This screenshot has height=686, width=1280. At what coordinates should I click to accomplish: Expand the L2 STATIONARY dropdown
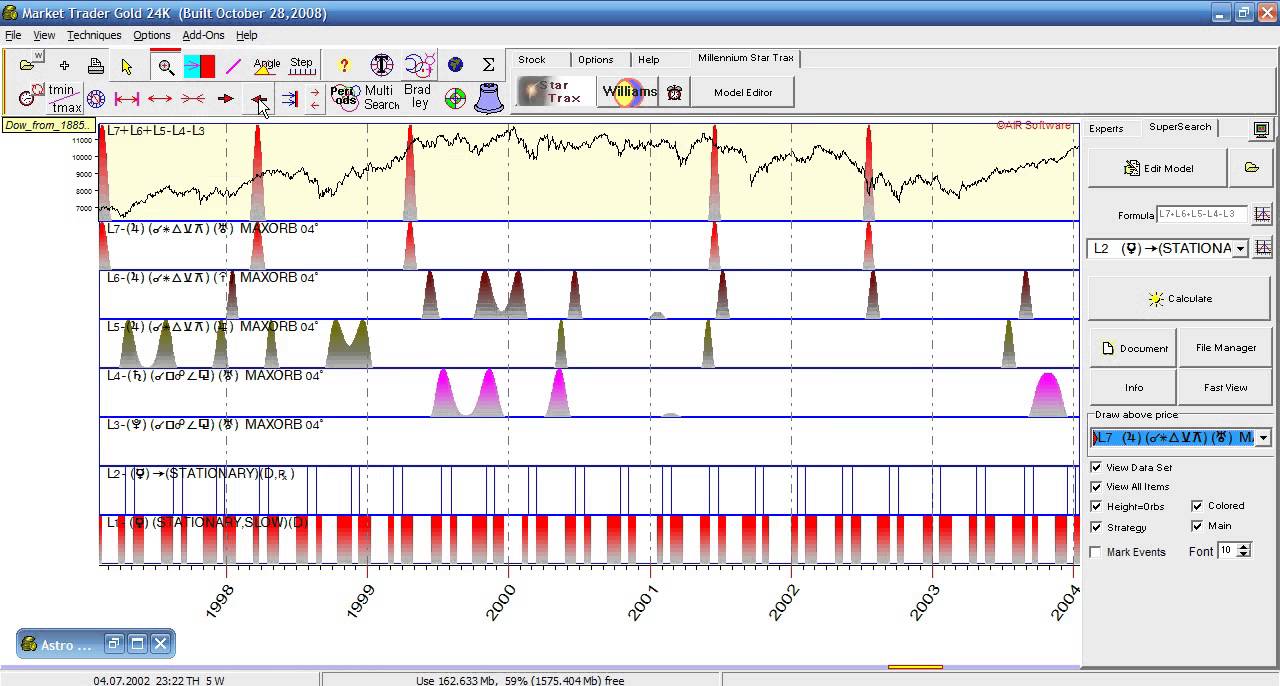tap(1241, 248)
